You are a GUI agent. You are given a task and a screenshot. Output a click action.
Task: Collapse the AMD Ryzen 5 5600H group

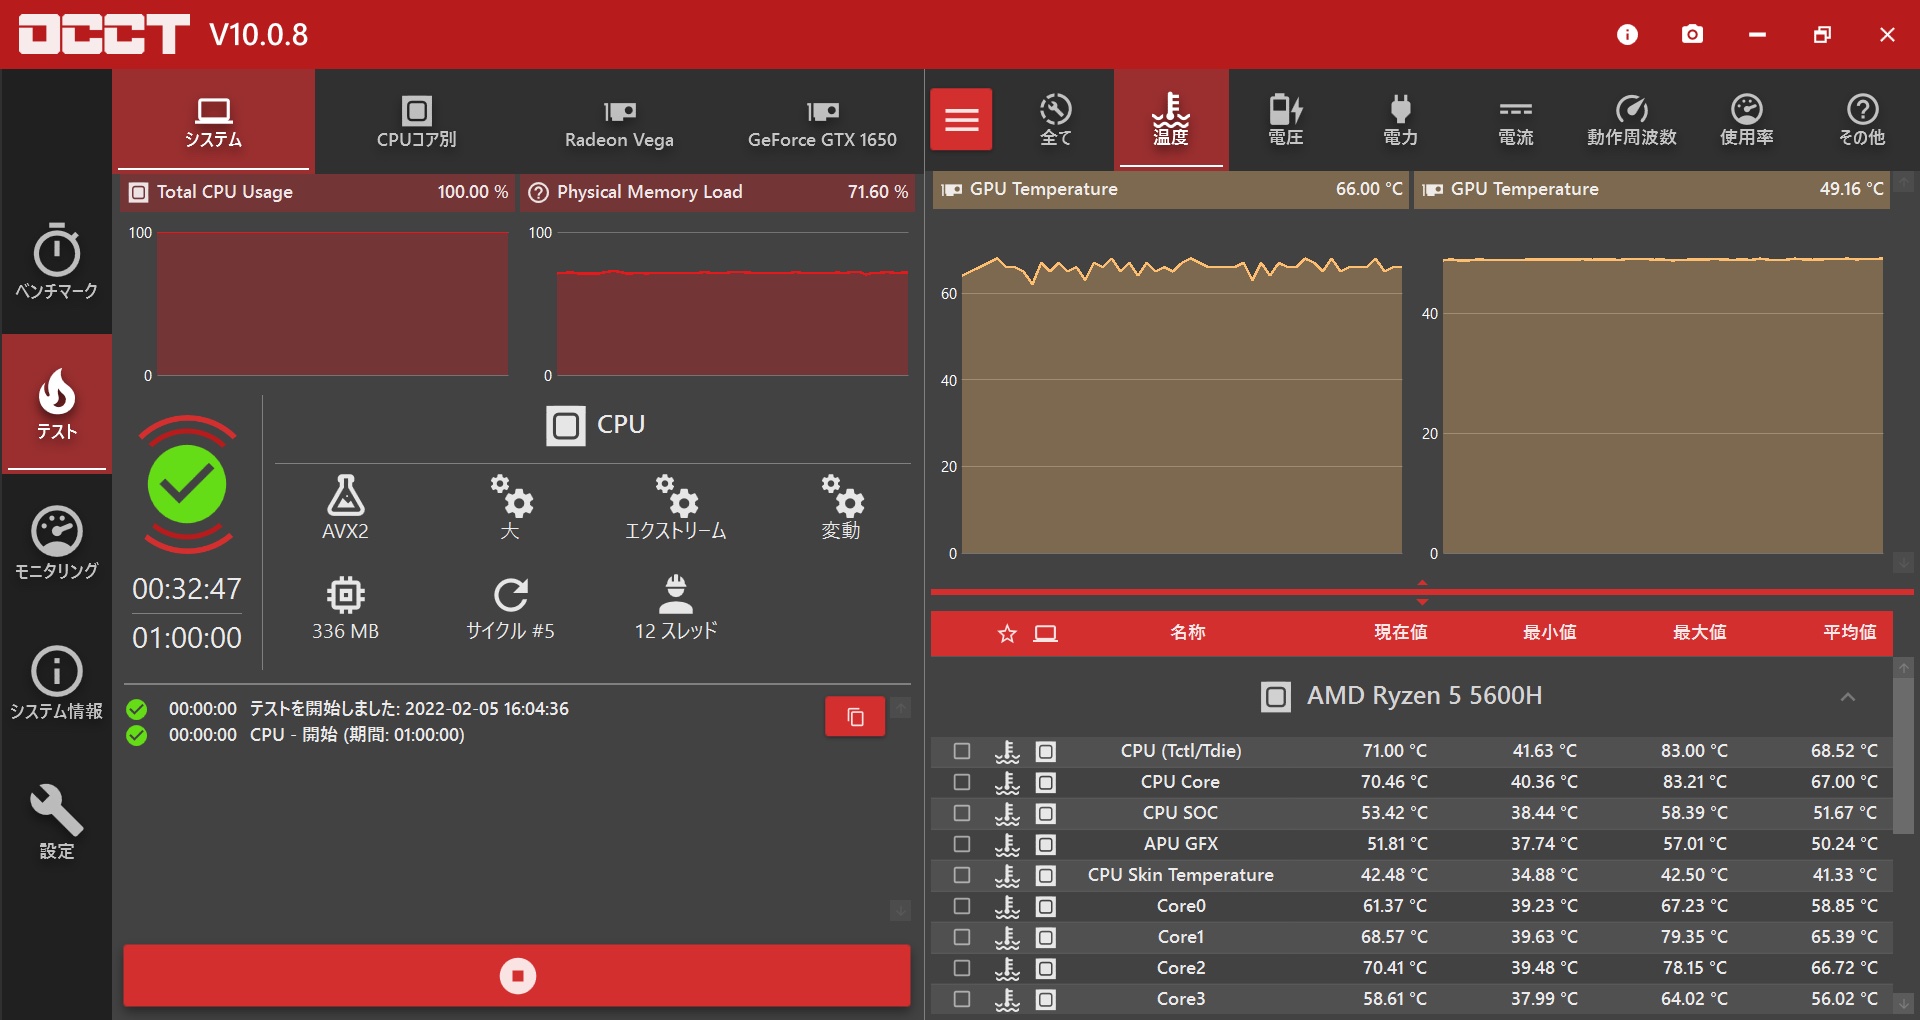[x=1847, y=696]
